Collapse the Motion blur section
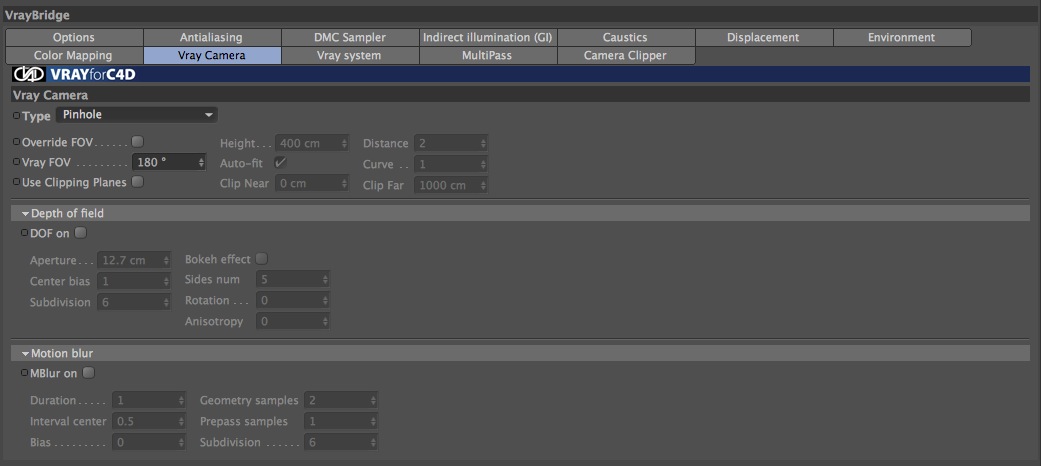 tap(25, 354)
